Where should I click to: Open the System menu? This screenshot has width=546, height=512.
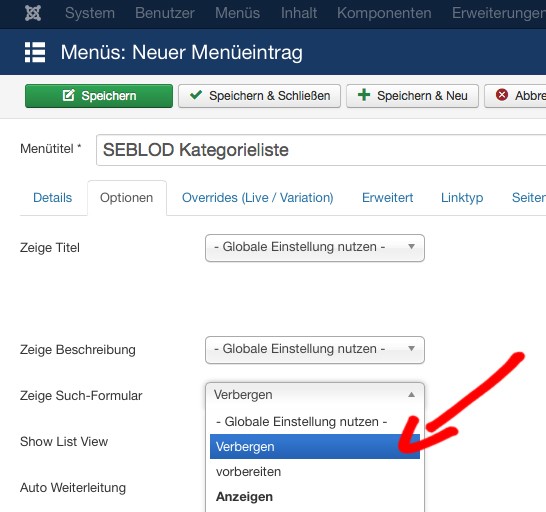pos(90,13)
